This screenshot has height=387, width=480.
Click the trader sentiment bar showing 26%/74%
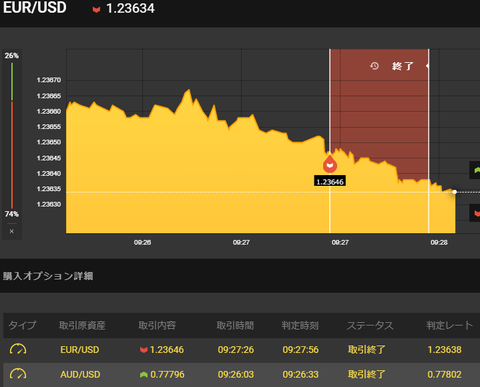tap(12, 135)
